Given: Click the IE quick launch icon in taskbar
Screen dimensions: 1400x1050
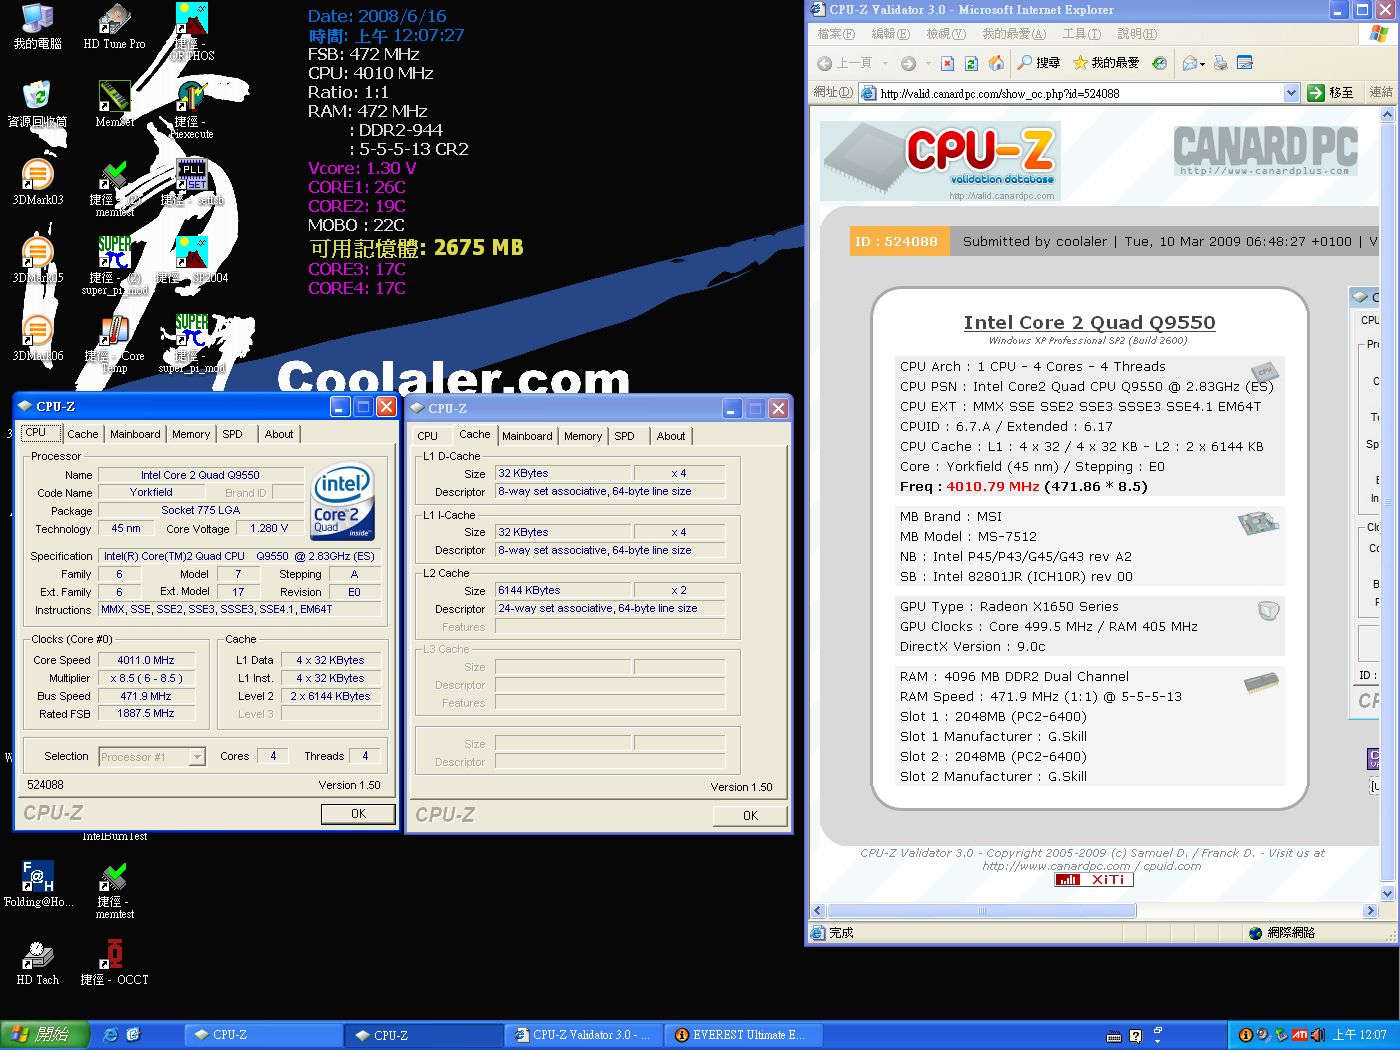Looking at the screenshot, I should (x=110, y=1035).
